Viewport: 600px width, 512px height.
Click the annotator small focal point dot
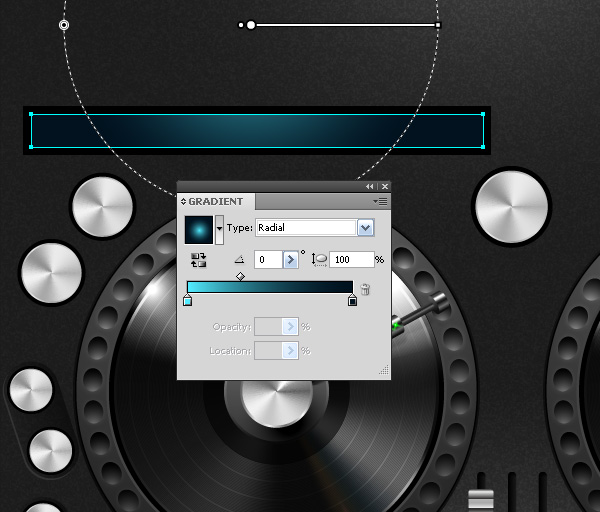241,25
